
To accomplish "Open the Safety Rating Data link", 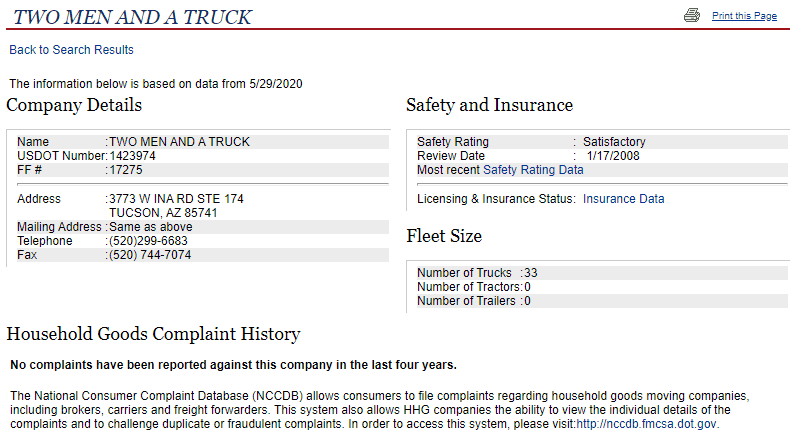I will point(533,170).
